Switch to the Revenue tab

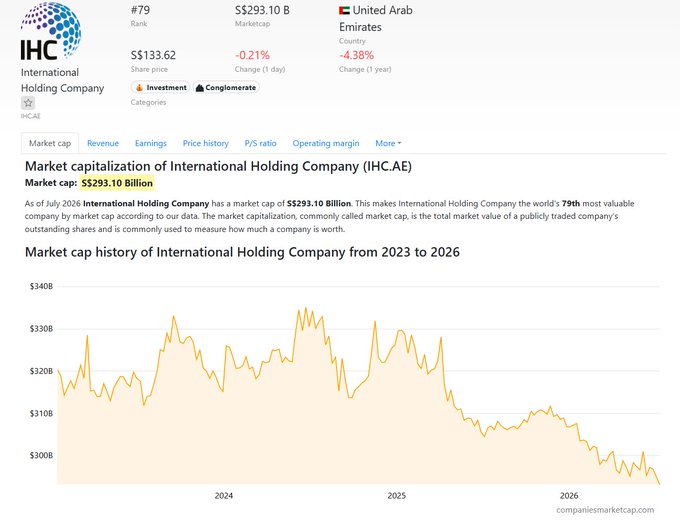(x=103, y=143)
